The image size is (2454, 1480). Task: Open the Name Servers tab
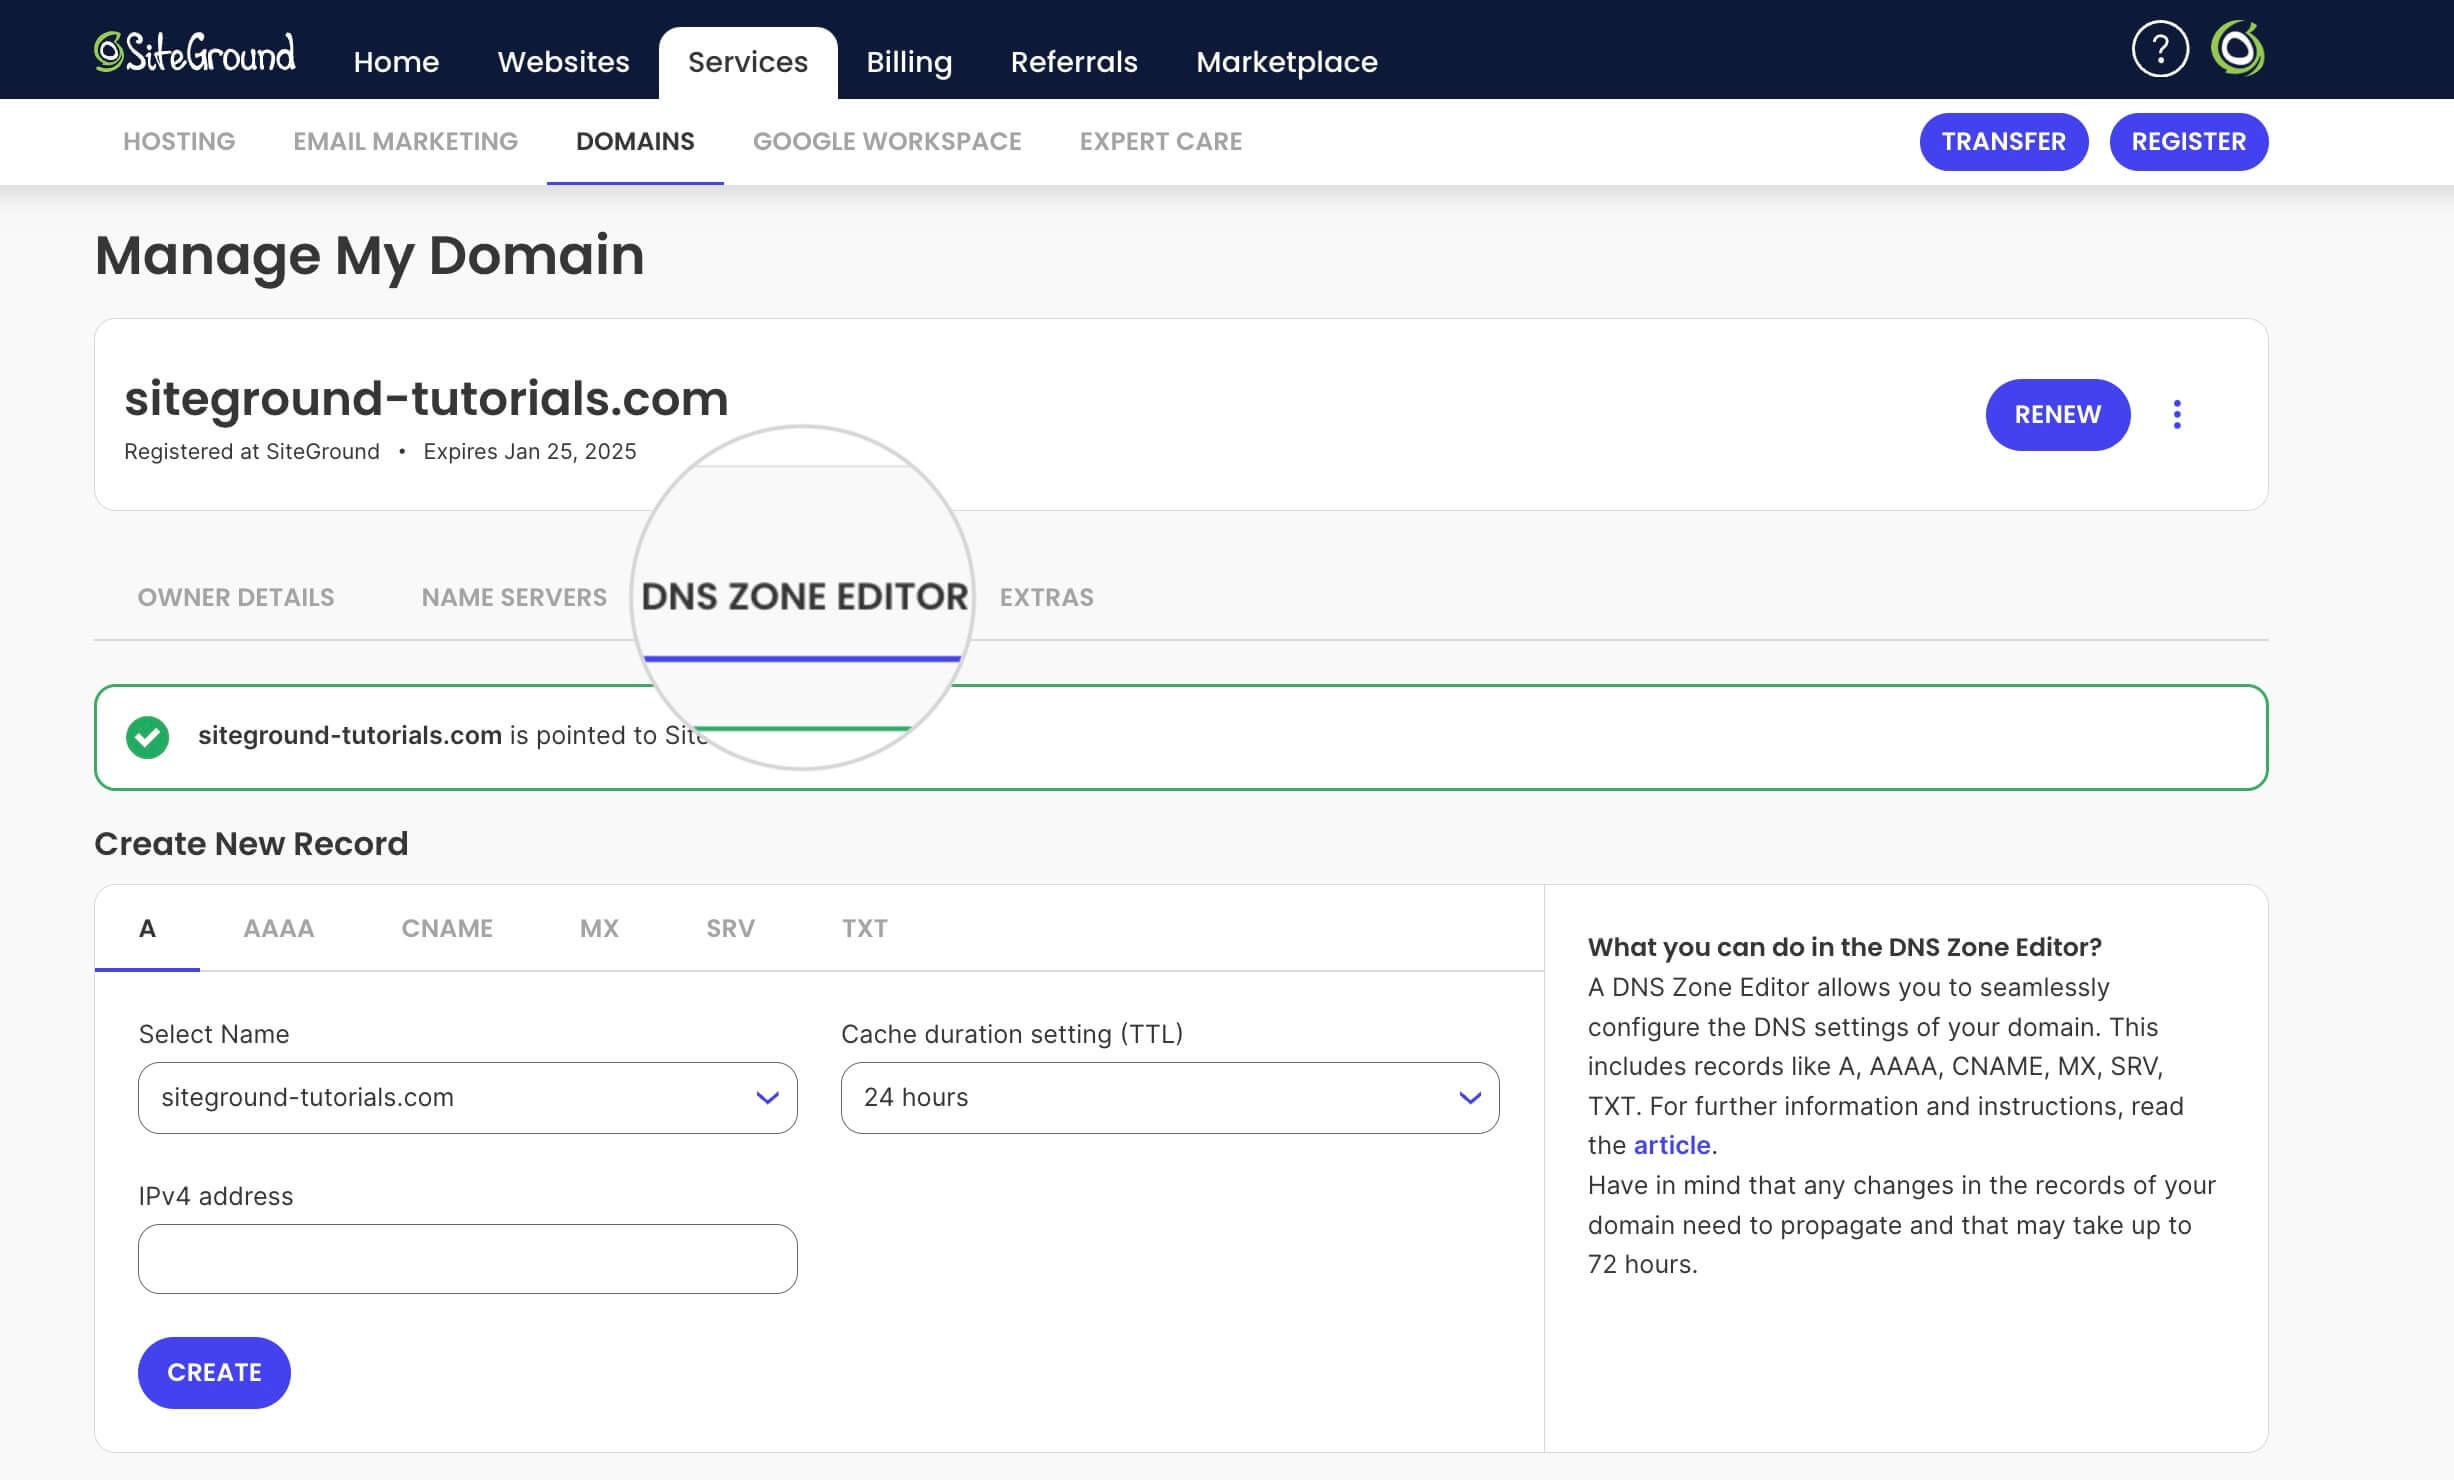[x=513, y=597]
